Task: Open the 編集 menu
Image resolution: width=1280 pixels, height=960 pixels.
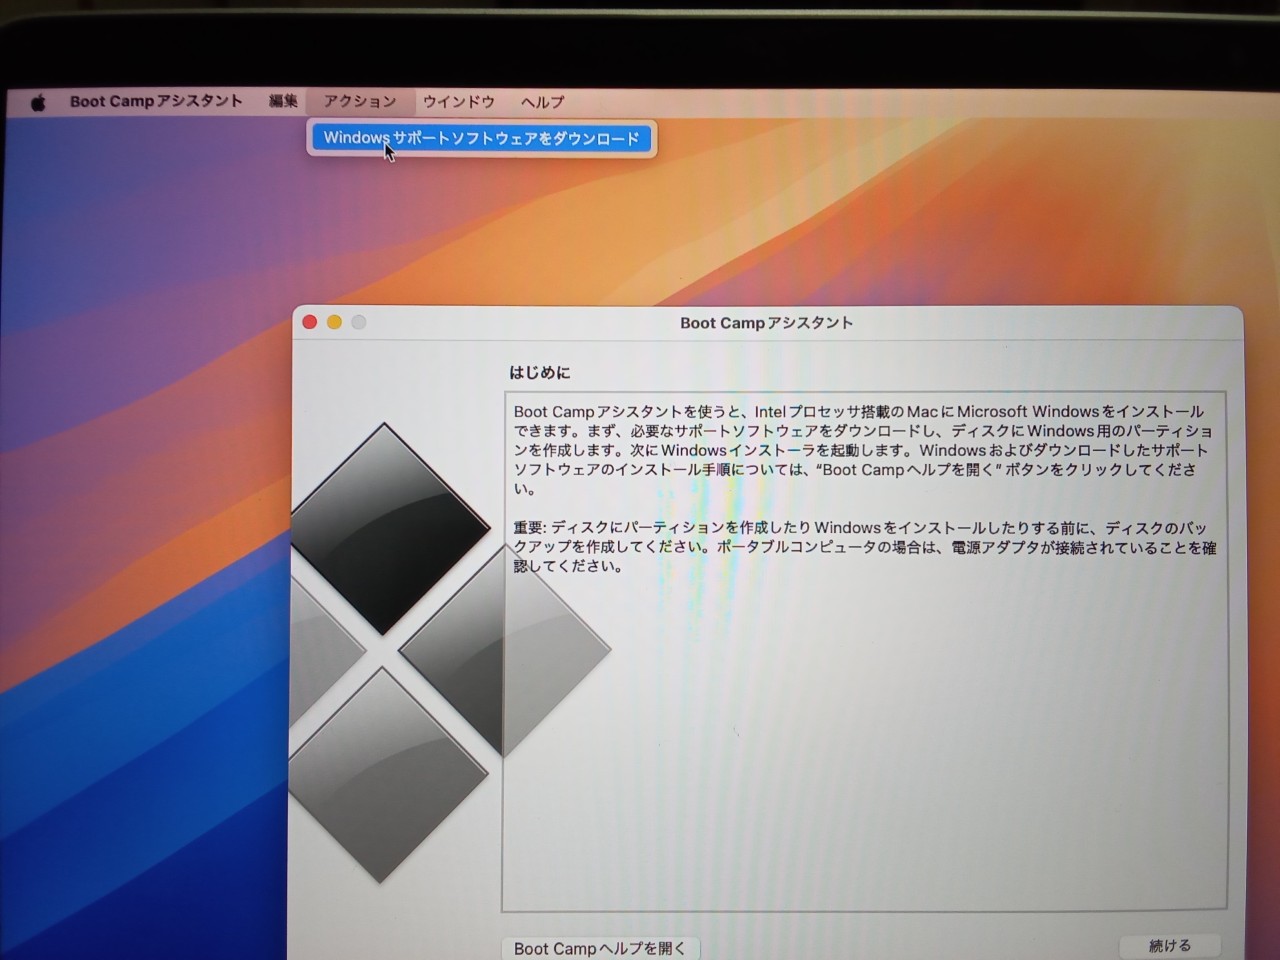Action: pos(283,101)
